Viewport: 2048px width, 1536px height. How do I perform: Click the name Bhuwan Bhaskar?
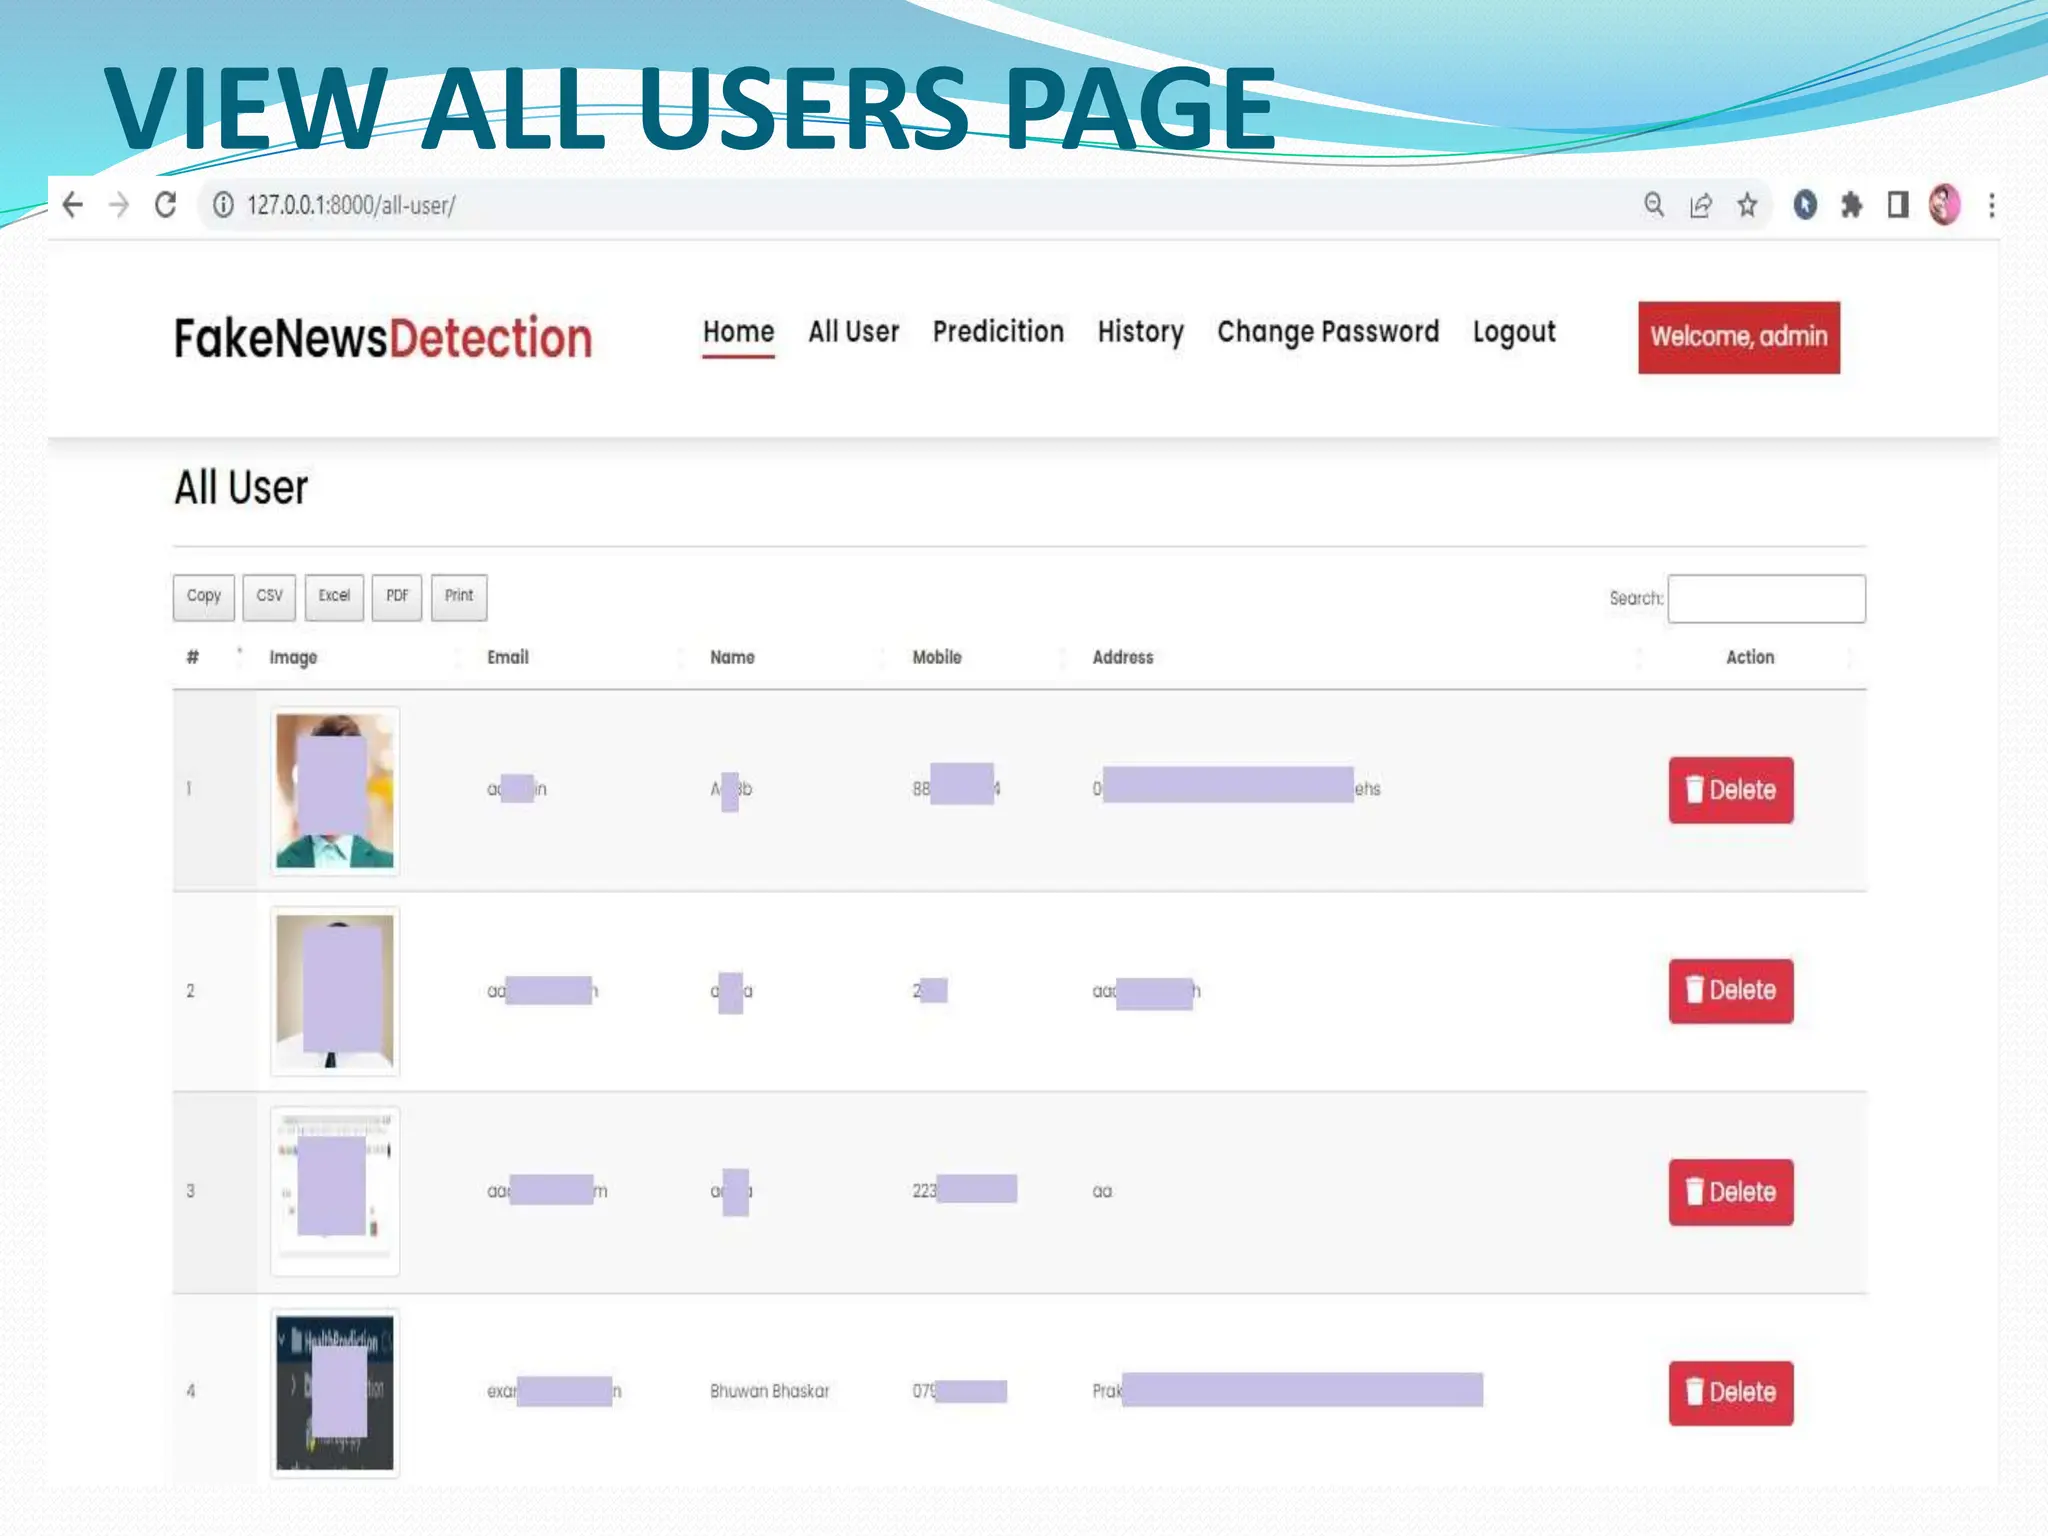pyautogui.click(x=769, y=1391)
